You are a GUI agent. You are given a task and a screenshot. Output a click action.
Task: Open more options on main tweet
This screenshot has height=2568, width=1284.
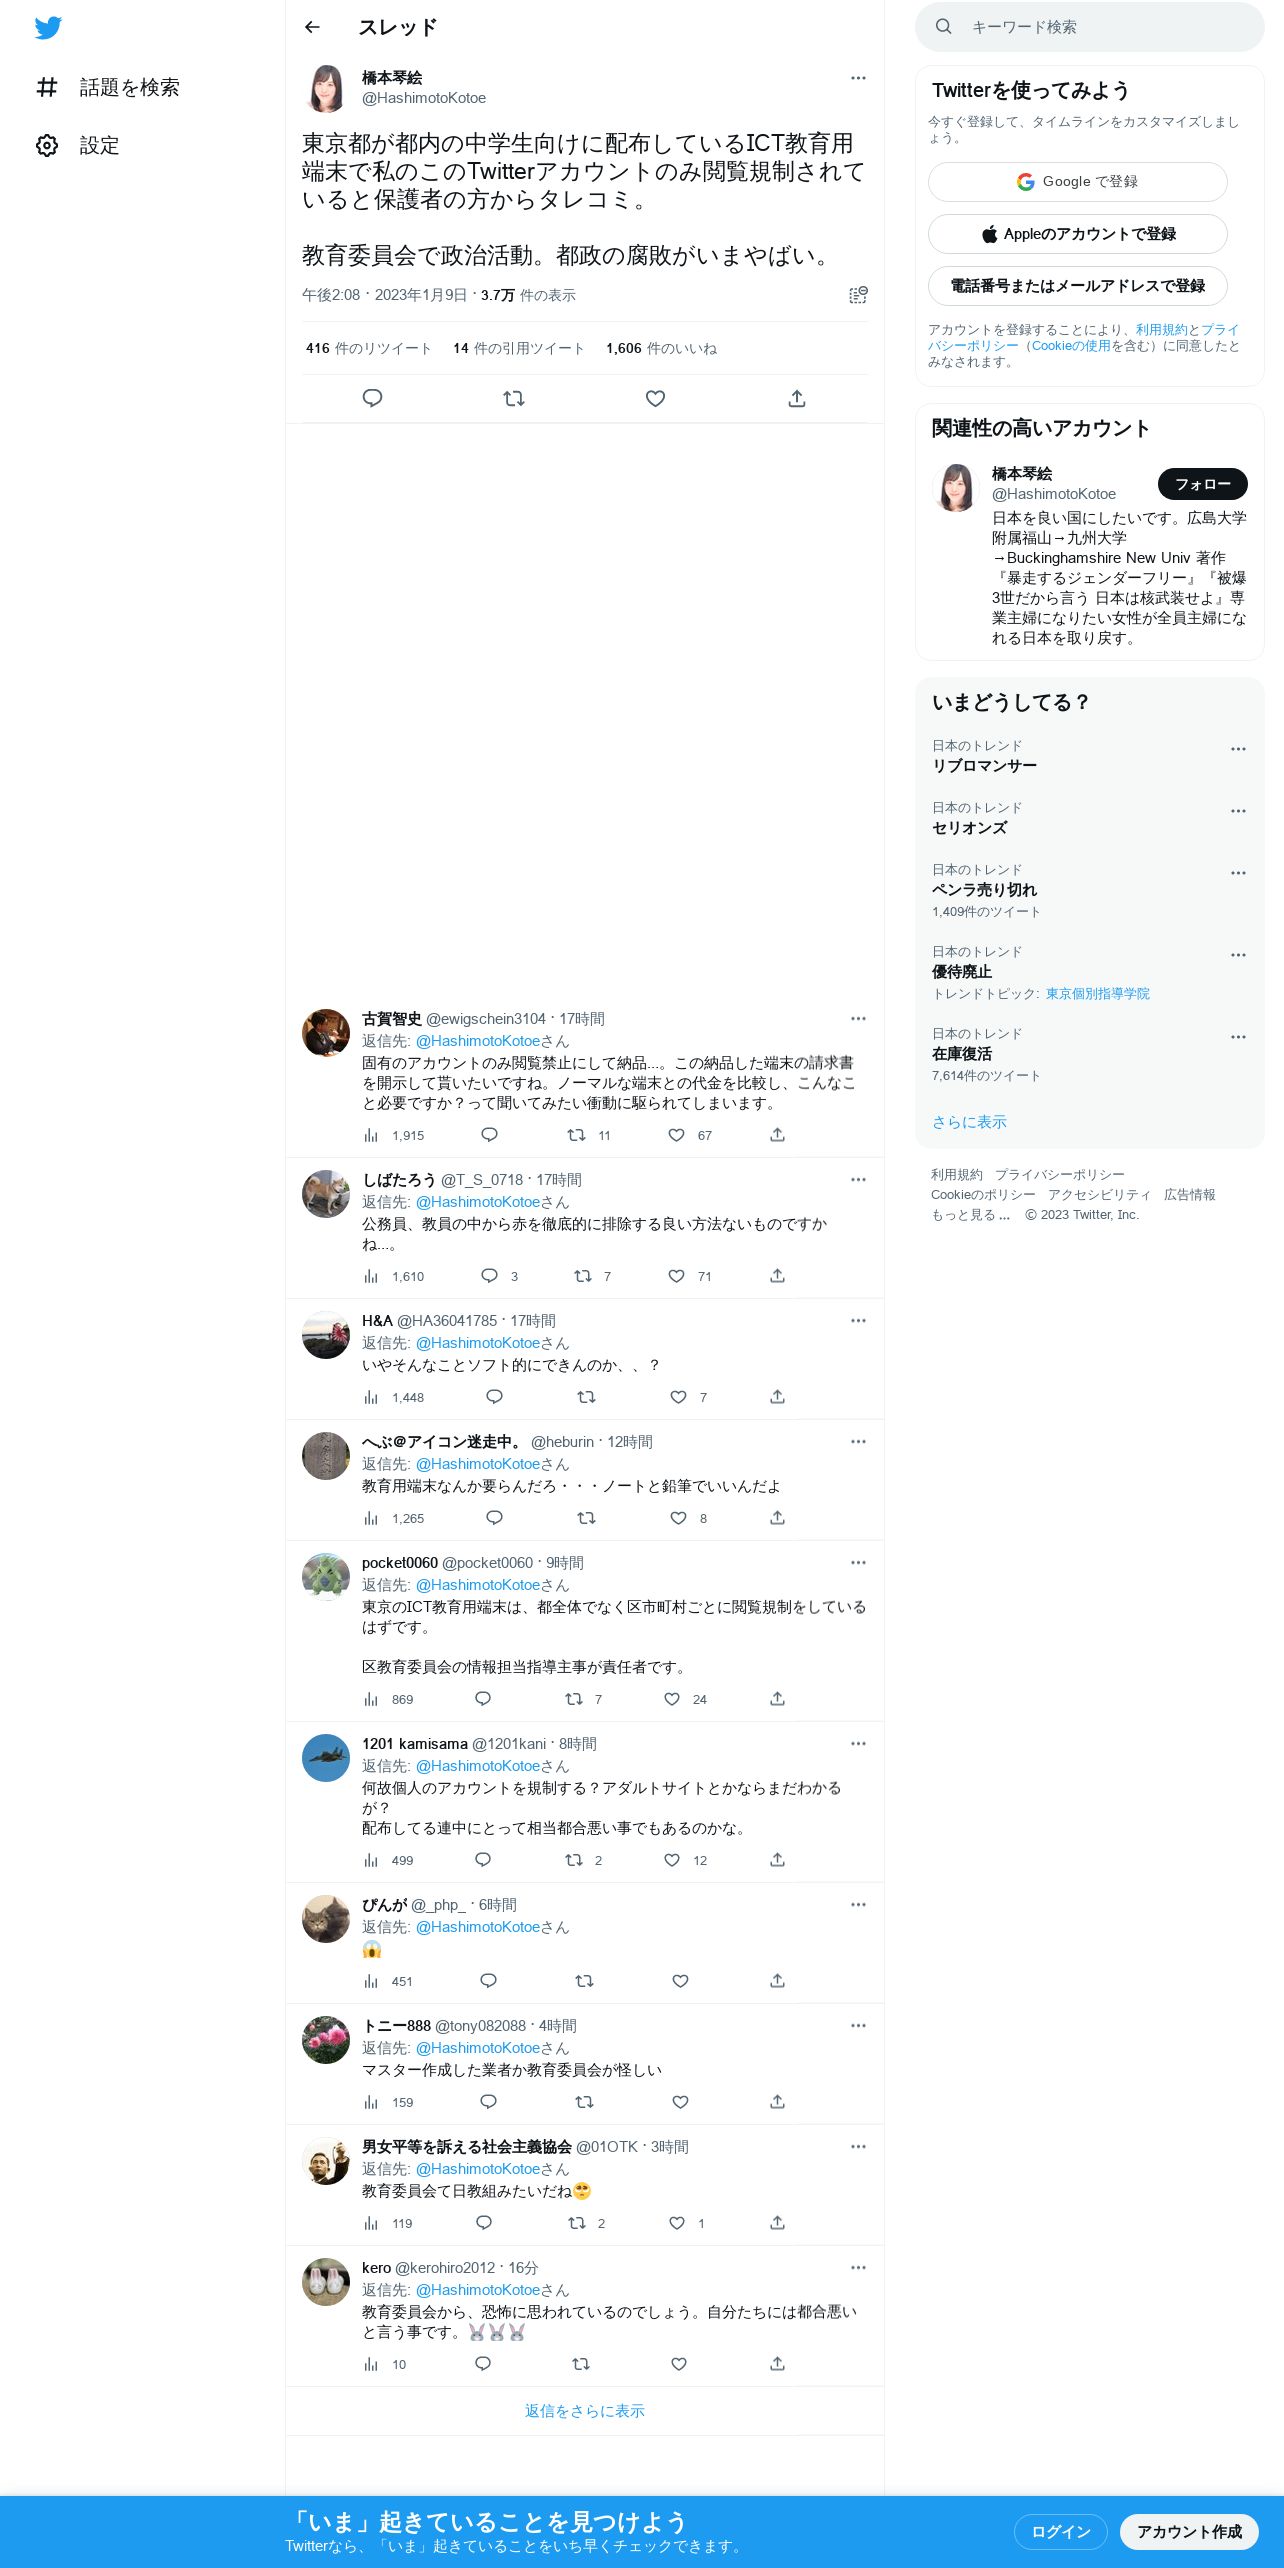[858, 78]
